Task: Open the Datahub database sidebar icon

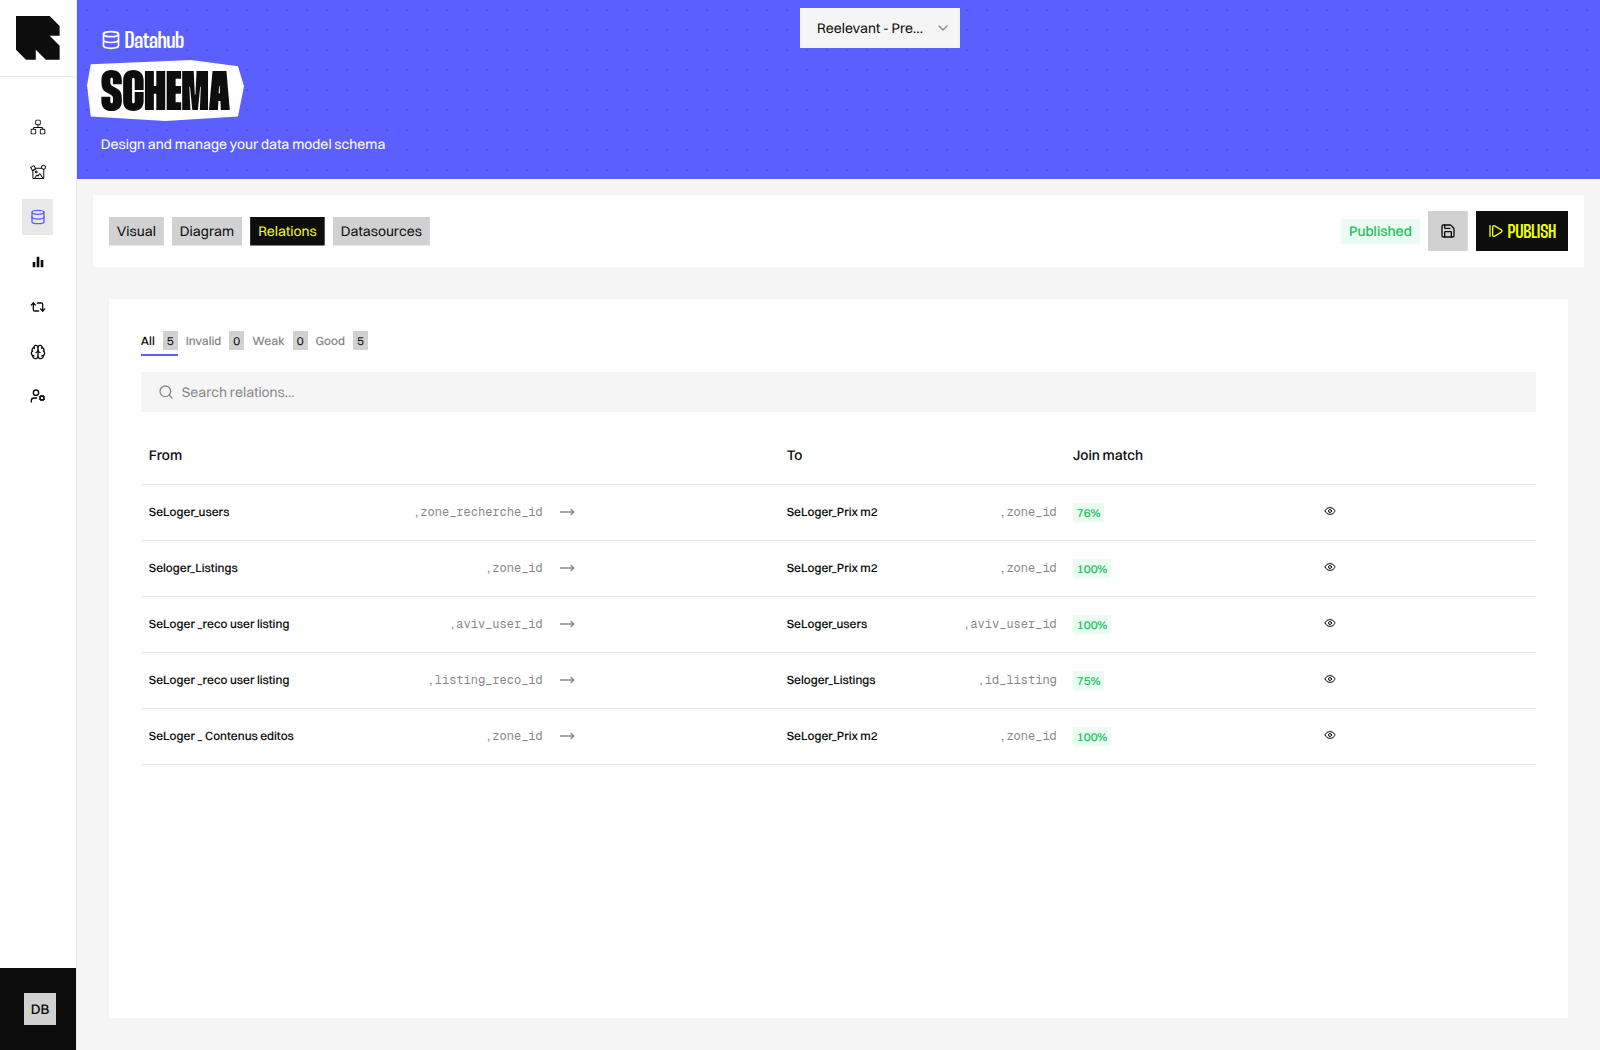Action: (x=38, y=217)
